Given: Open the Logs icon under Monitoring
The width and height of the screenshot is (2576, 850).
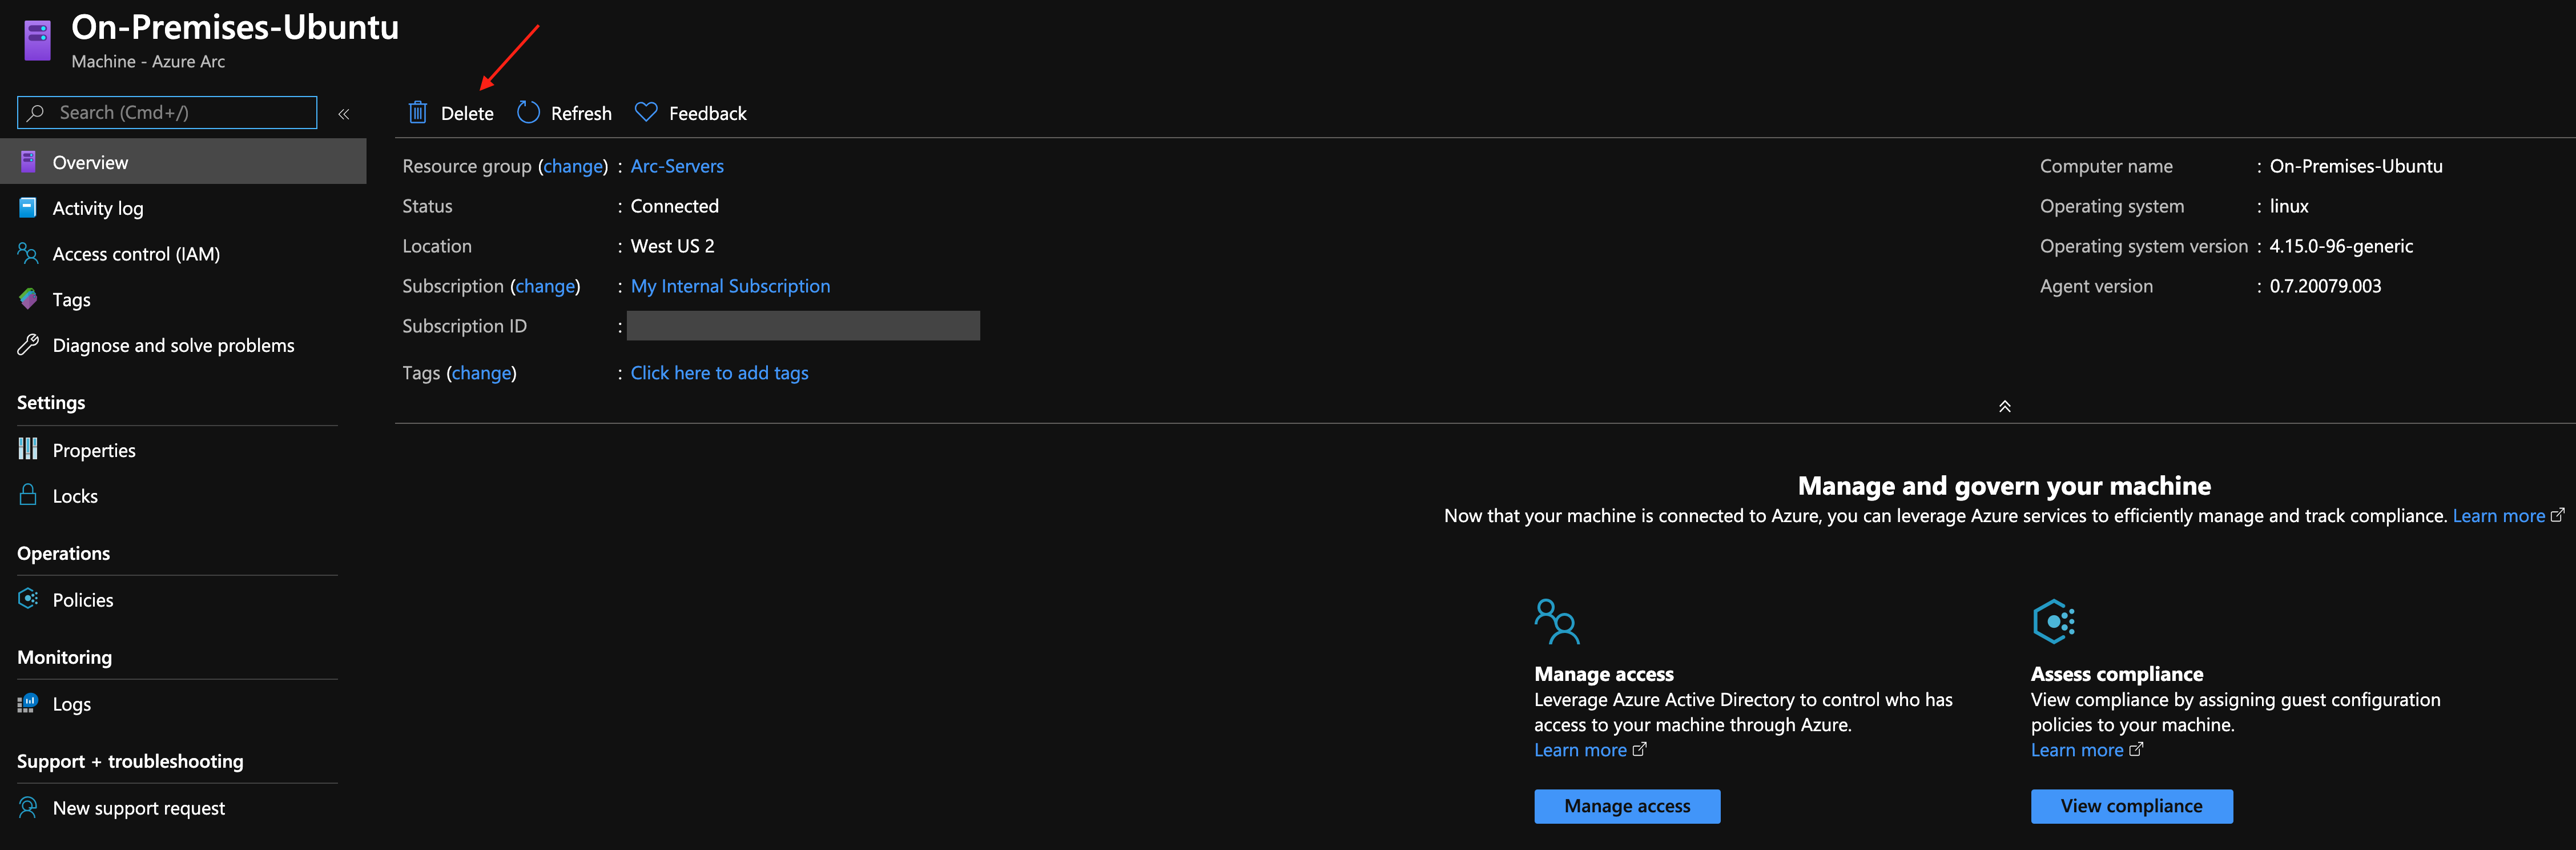Looking at the screenshot, I should point(28,703).
